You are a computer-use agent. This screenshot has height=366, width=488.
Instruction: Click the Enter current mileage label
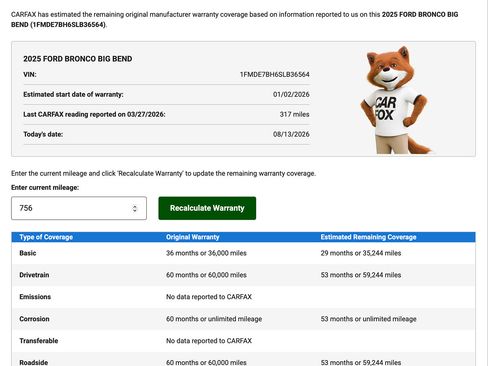tap(45, 187)
